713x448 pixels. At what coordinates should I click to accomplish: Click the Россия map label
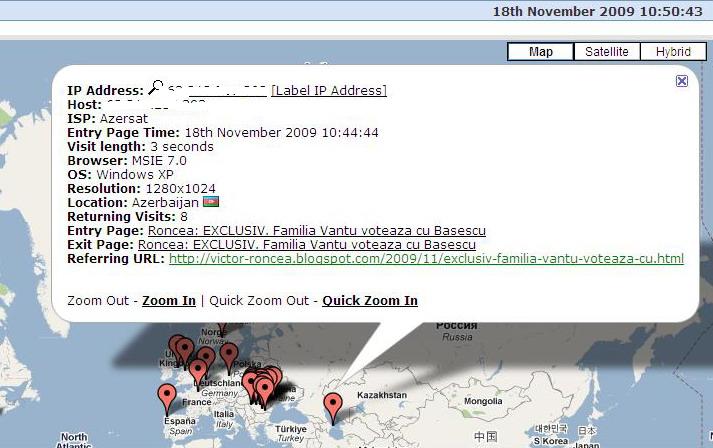pos(457,326)
